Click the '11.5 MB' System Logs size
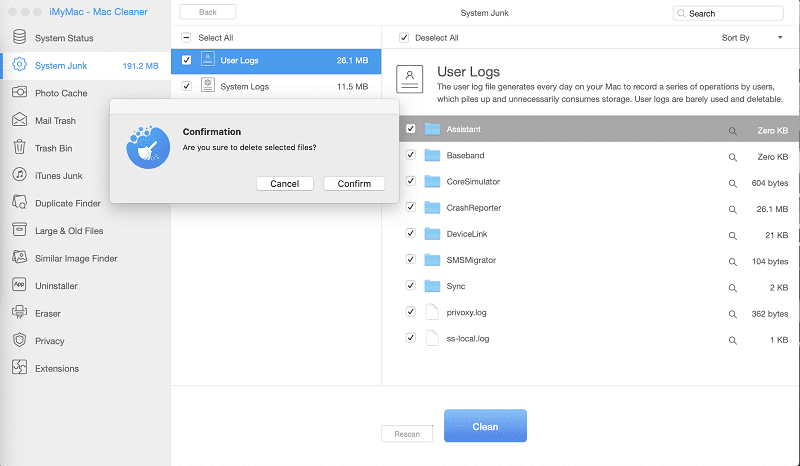The width and height of the screenshot is (800, 466). point(352,86)
